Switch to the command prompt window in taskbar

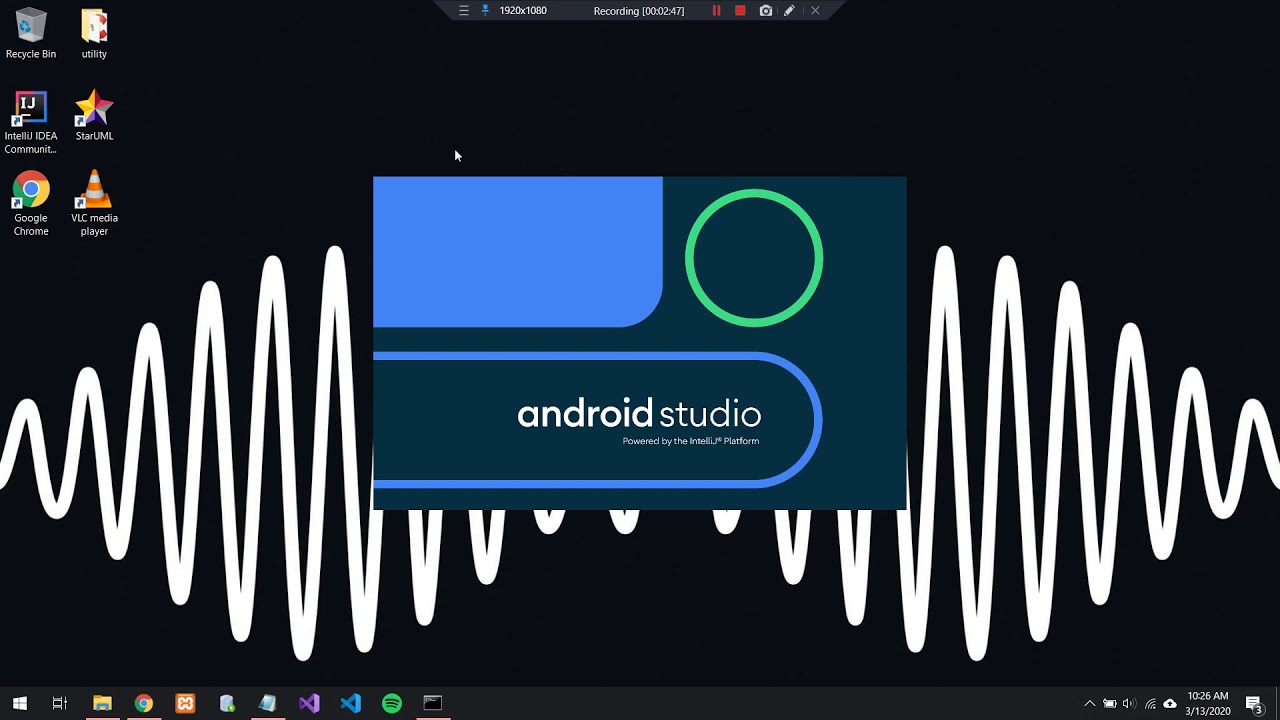(x=433, y=703)
